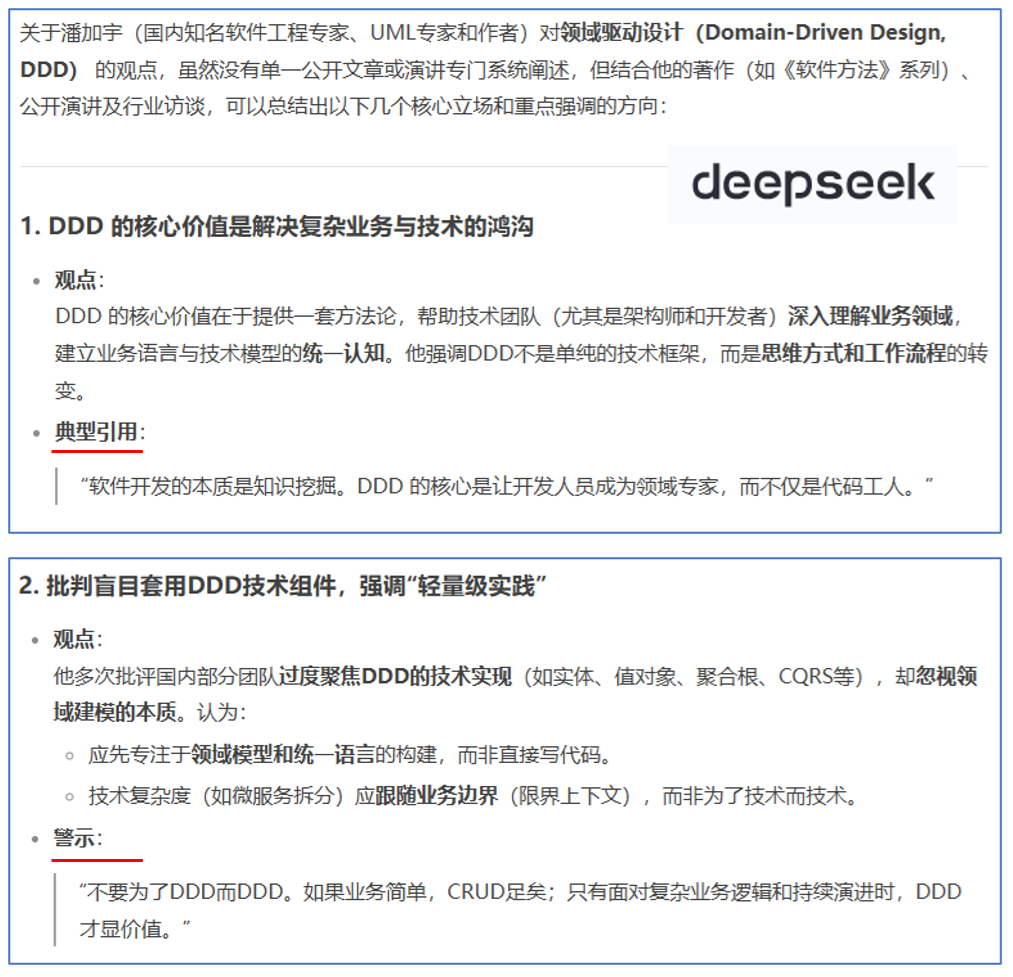This screenshot has width=1013, height=977.
Task: Click the intro text '关于潘加宇'
Action: pyautogui.click(x=71, y=32)
